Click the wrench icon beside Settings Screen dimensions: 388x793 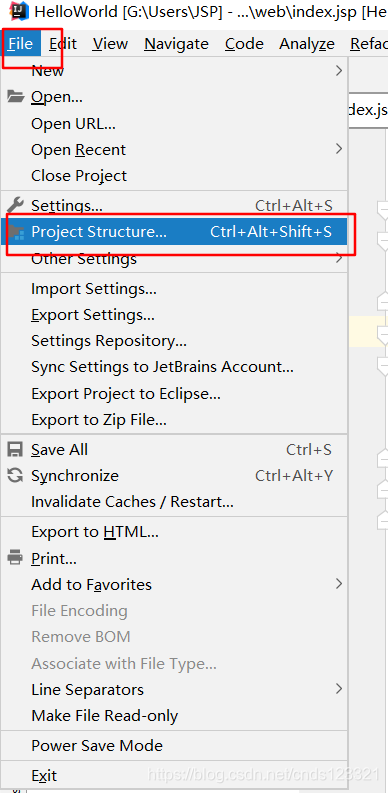[x=16, y=205]
